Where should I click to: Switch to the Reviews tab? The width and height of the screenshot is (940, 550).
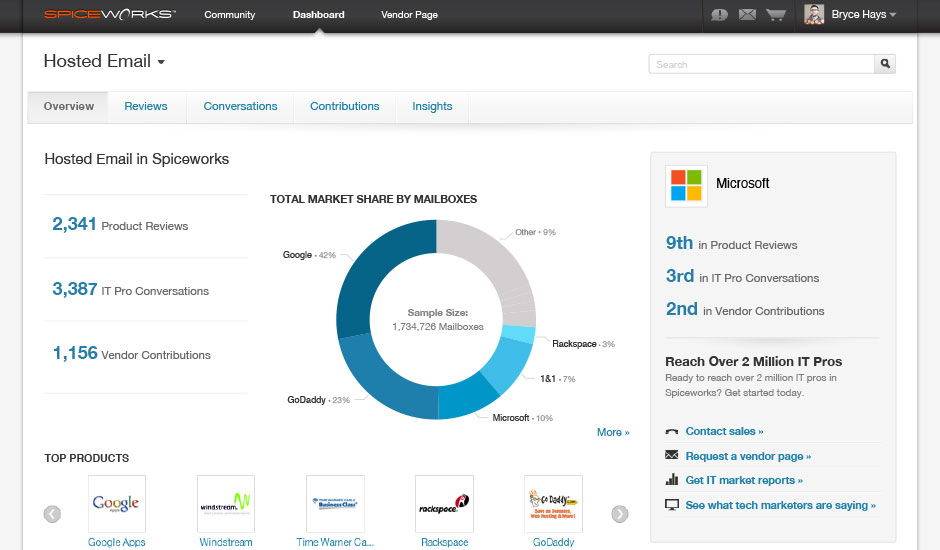[x=146, y=106]
